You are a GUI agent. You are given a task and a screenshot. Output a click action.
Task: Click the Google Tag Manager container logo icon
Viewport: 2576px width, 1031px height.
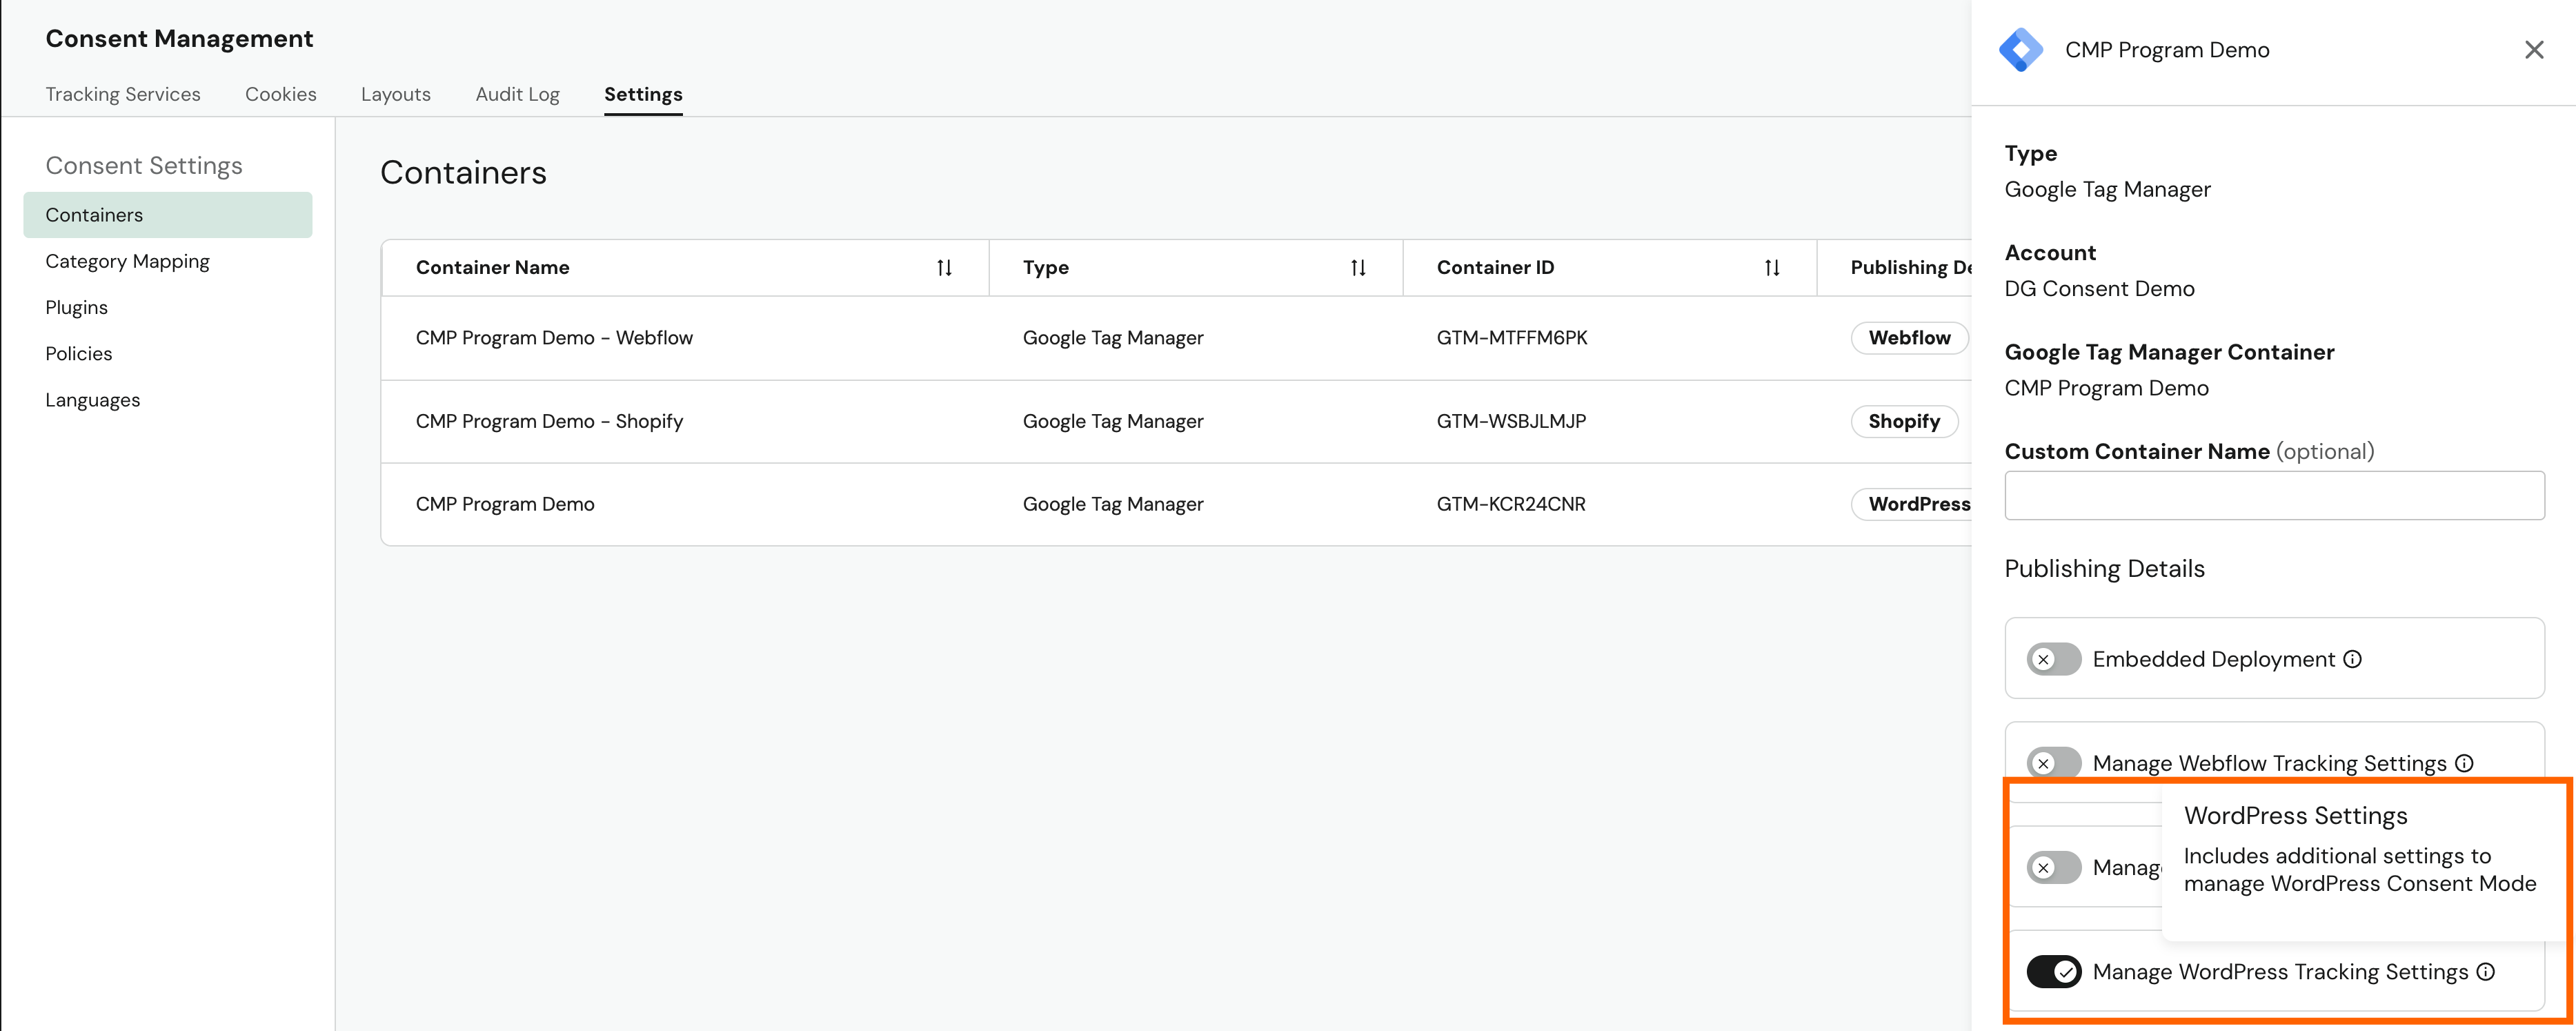[2022, 48]
